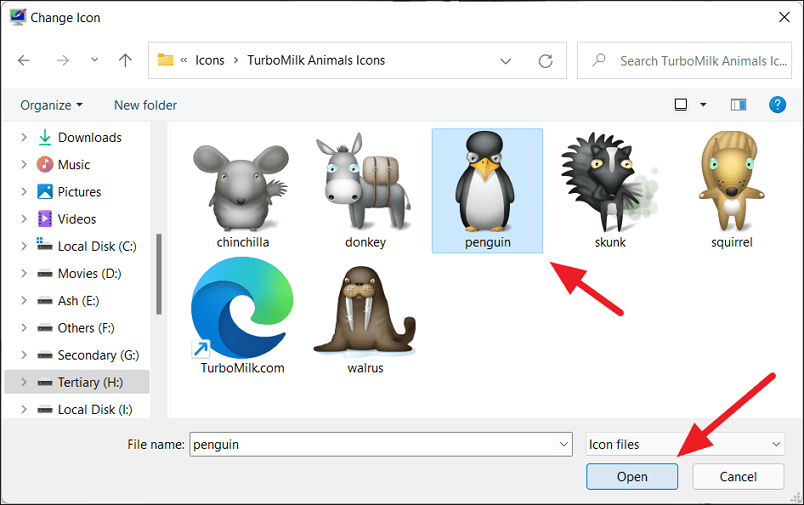Image resolution: width=804 pixels, height=505 pixels.
Task: Refresh the TurboMilk Animals Icons folder
Action: pyautogui.click(x=546, y=61)
